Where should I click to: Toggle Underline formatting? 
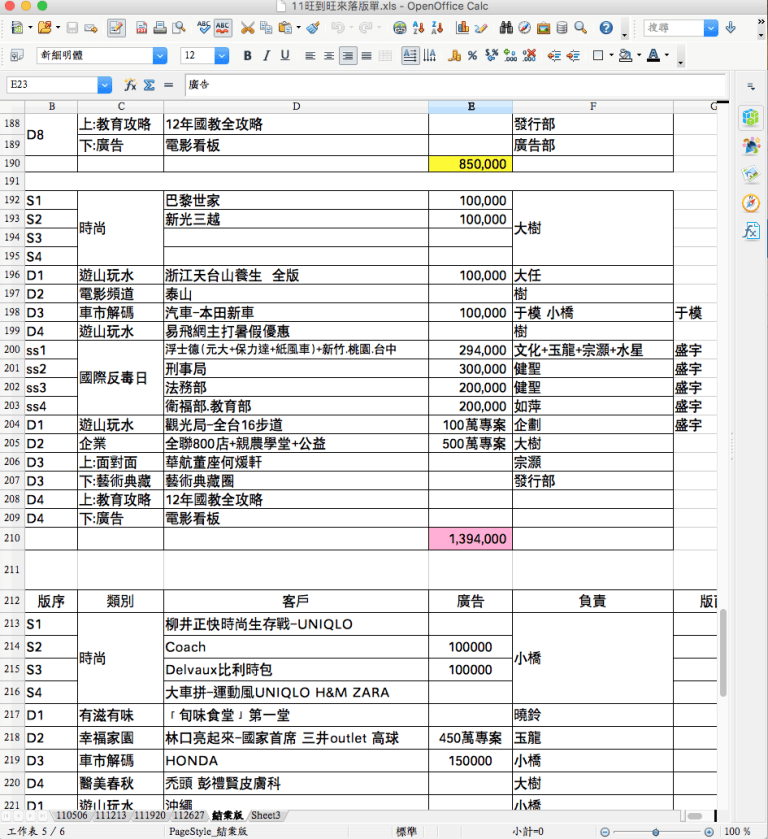[285, 56]
